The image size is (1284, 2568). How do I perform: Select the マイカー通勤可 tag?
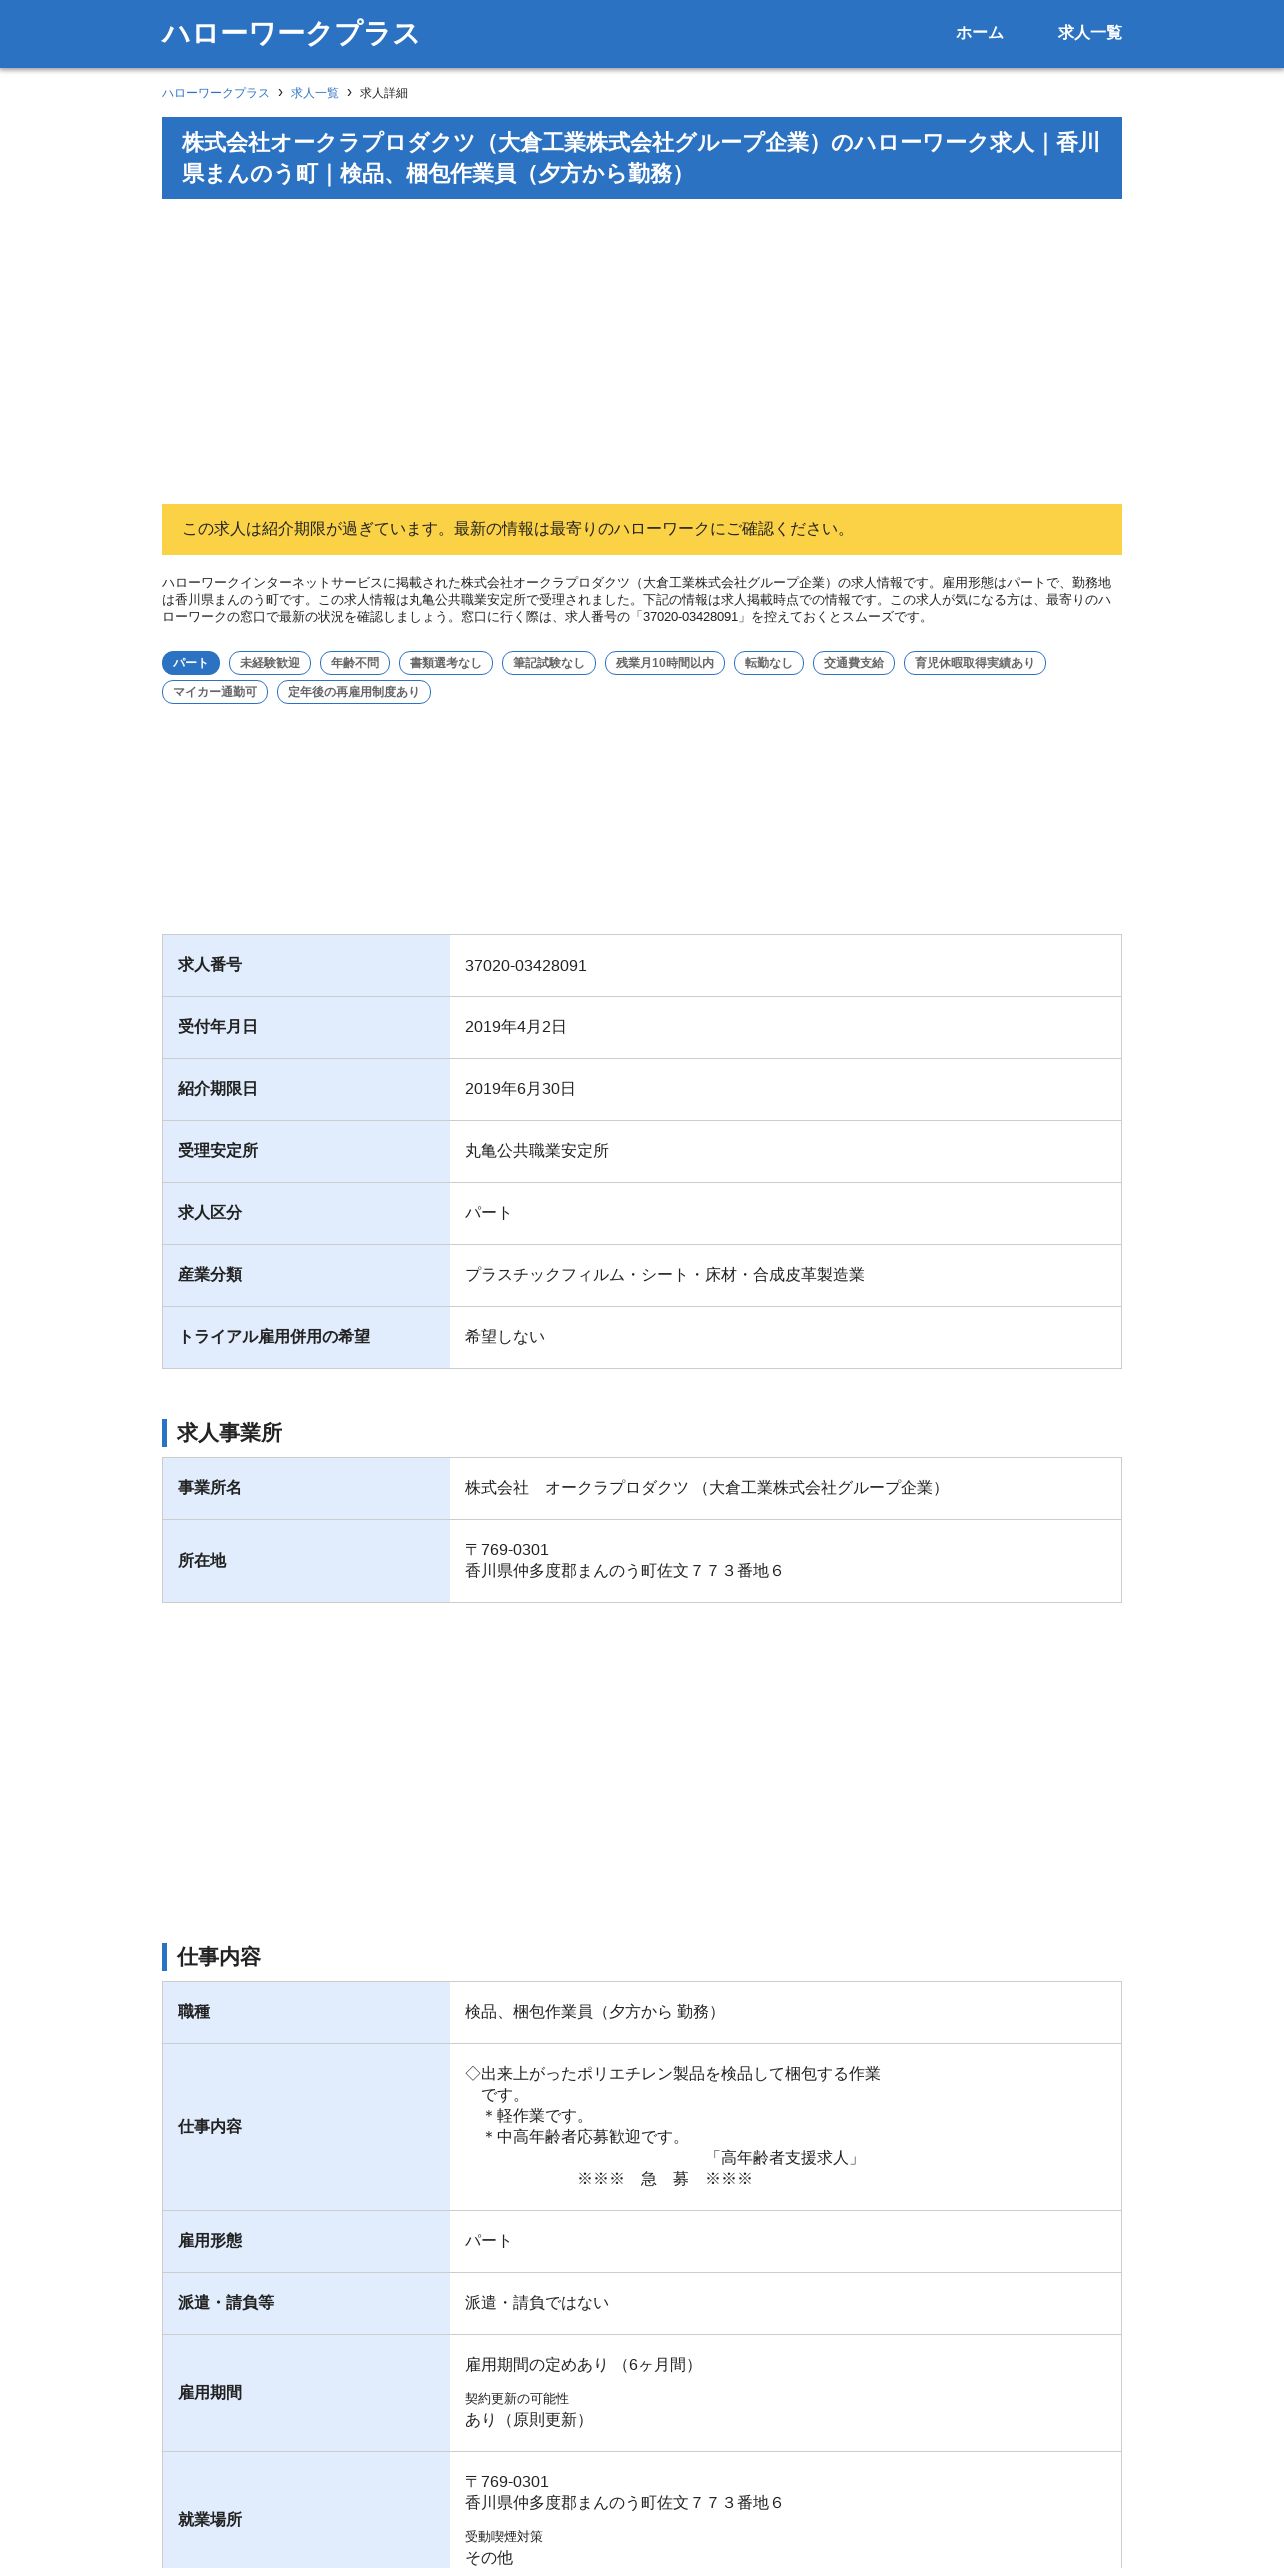tap(215, 692)
